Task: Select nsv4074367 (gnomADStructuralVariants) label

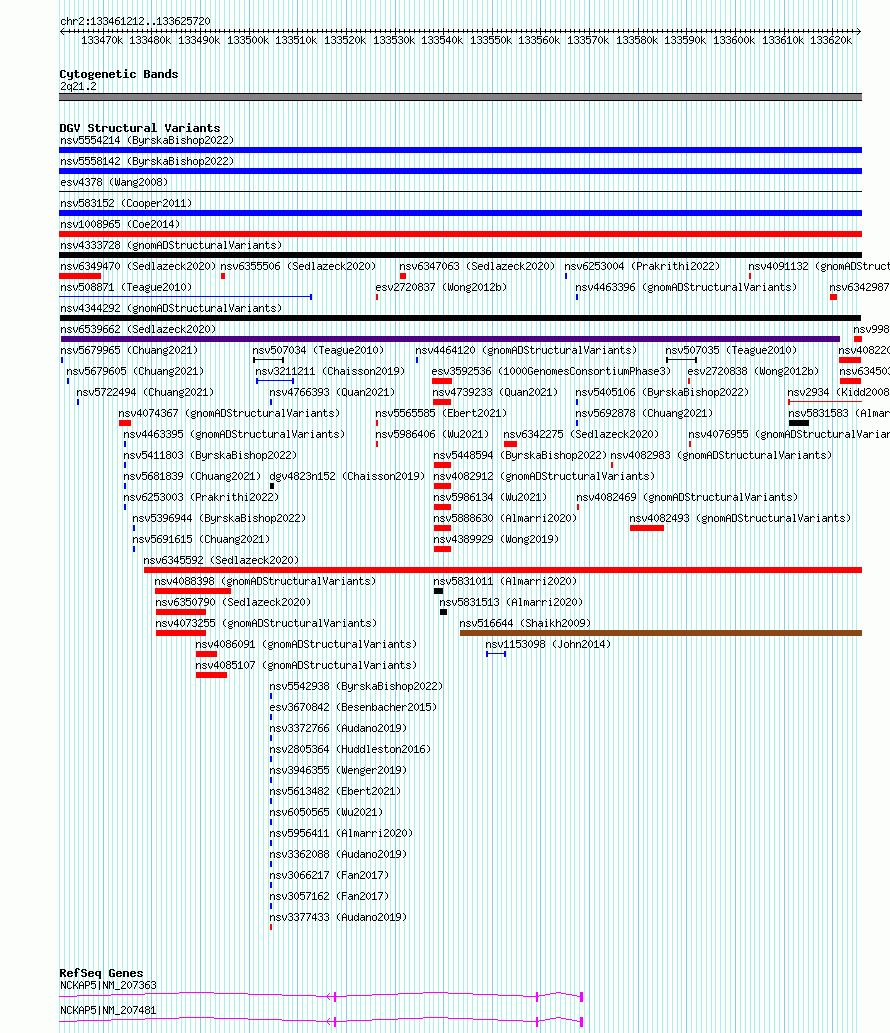Action: [x=229, y=414]
